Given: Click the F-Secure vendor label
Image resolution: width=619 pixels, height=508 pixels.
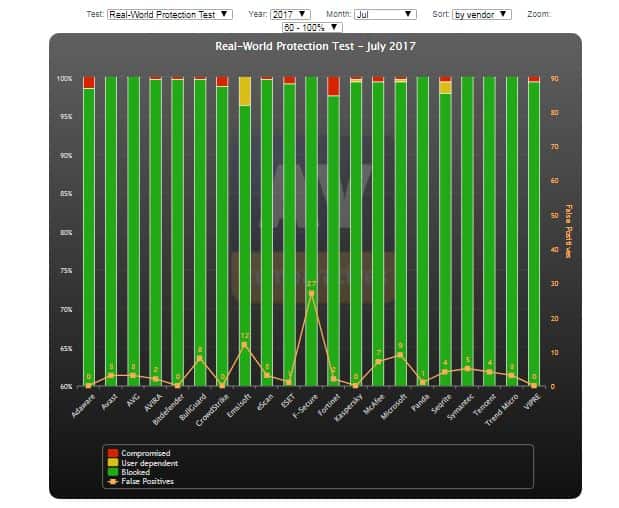Looking at the screenshot, I should point(306,405).
